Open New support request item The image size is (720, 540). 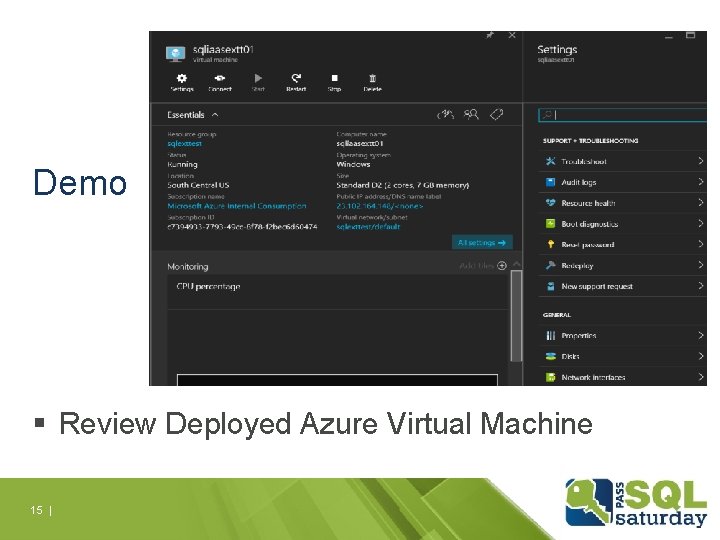pyautogui.click(x=622, y=287)
